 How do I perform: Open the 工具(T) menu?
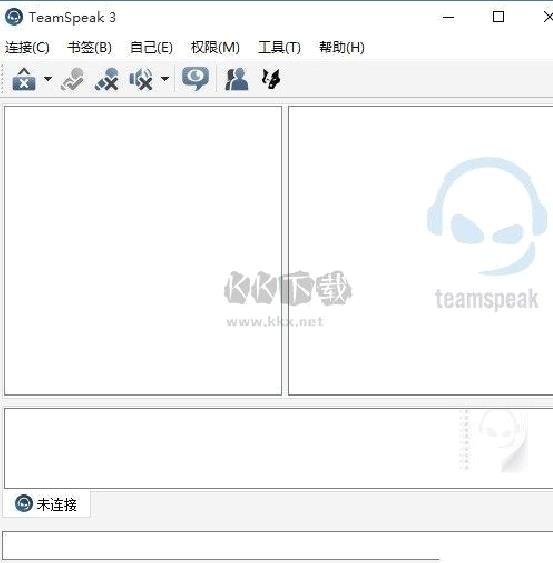[279, 47]
